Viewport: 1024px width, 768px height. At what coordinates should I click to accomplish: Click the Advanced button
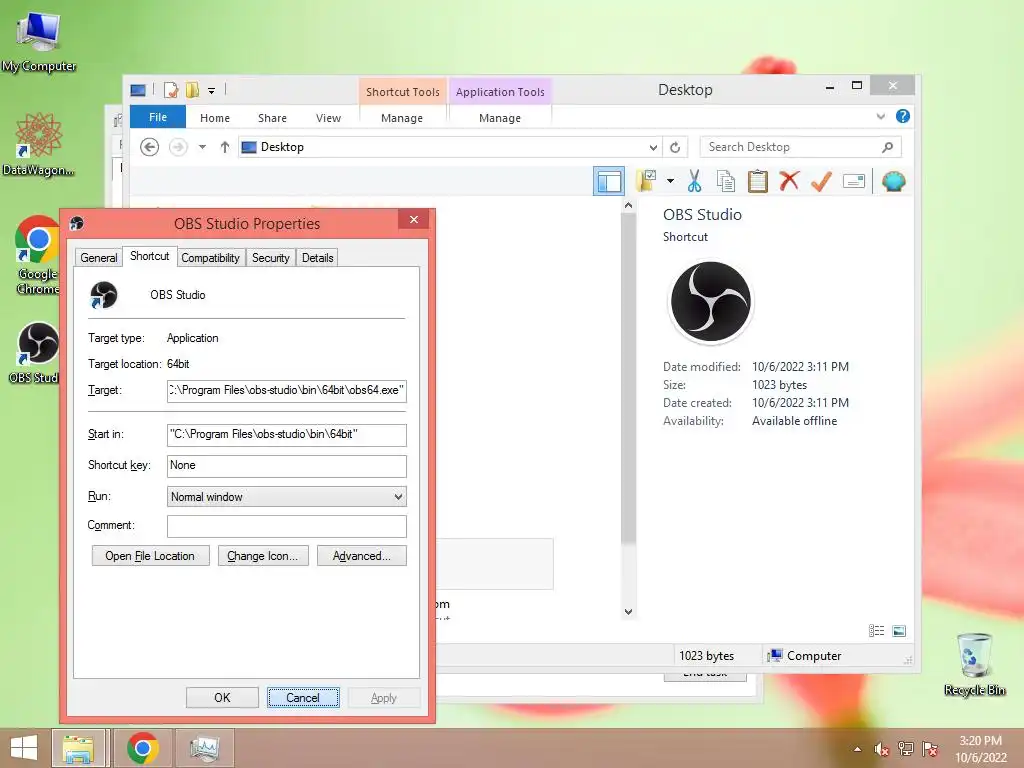click(x=362, y=556)
